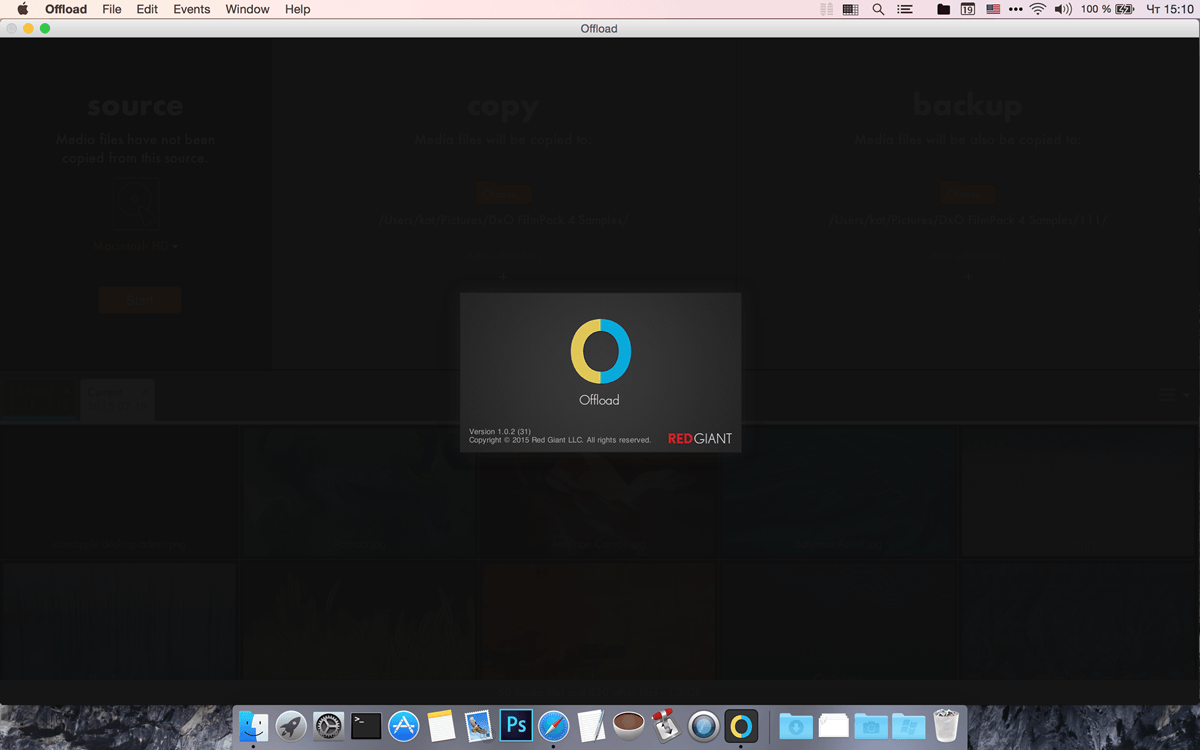Open the Offload application menu
The height and width of the screenshot is (750, 1200).
point(66,9)
